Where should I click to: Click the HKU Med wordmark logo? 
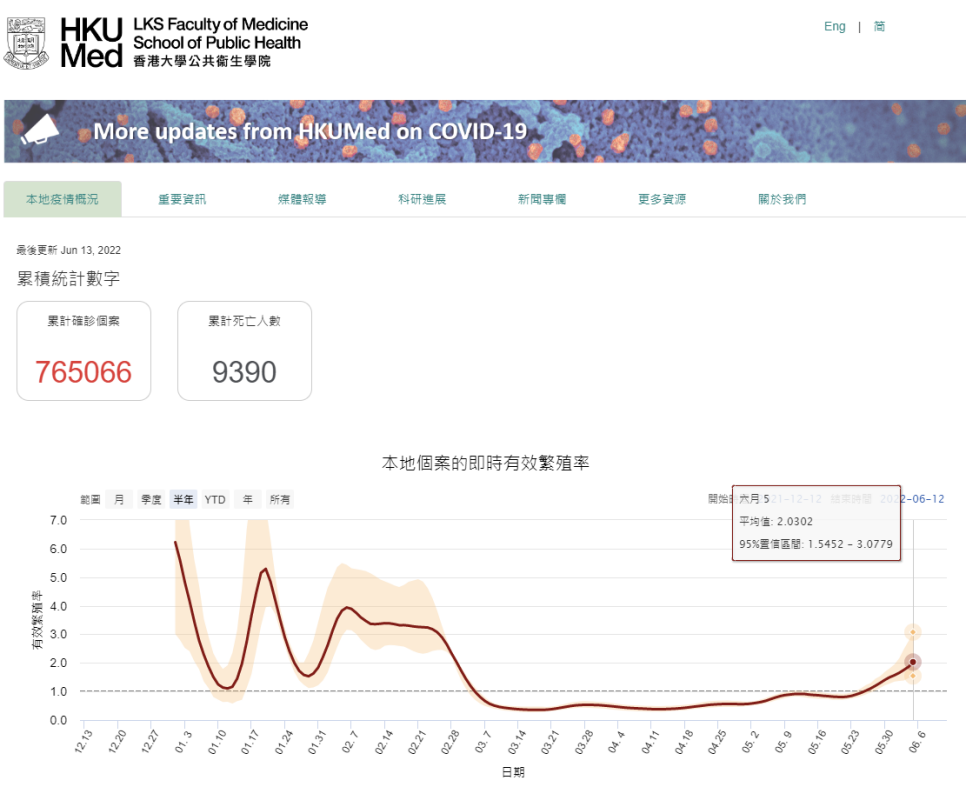(x=91, y=43)
